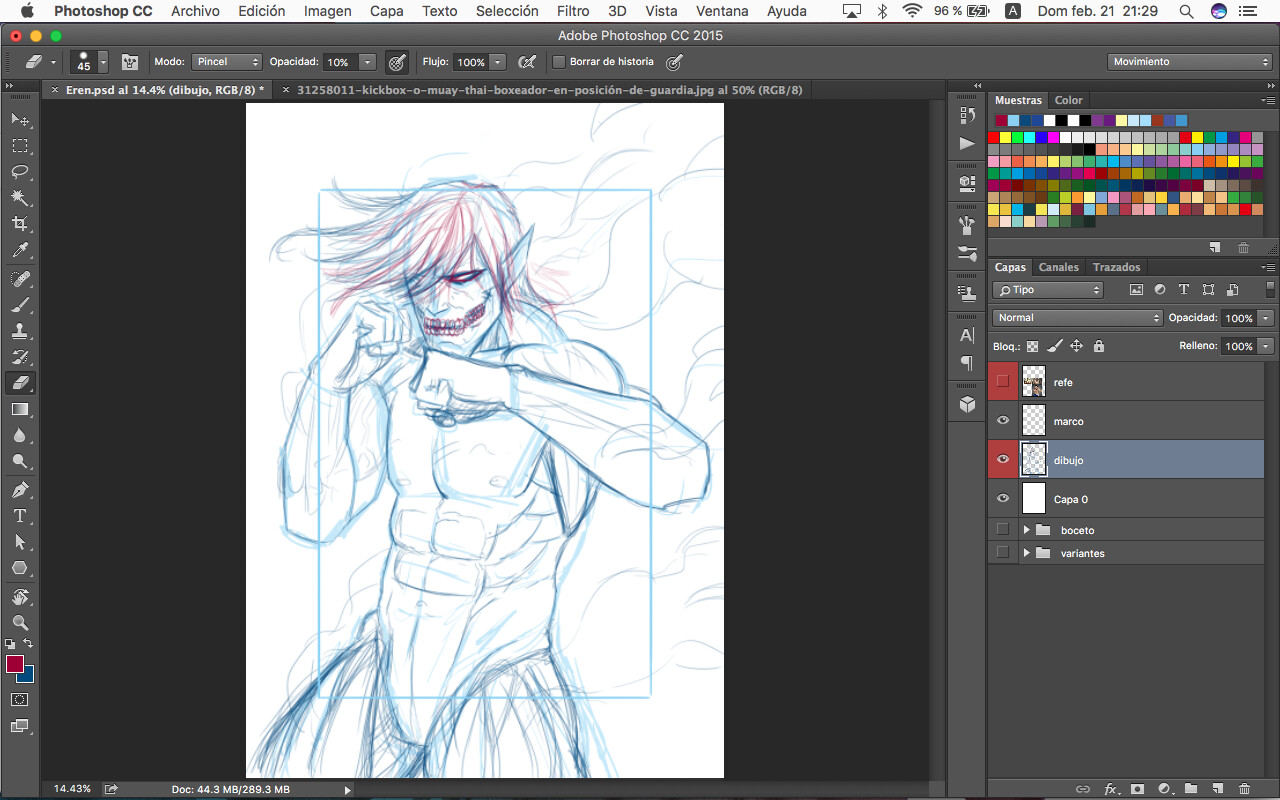1280x800 pixels.
Task: Select the History Brush tool
Action: [20, 357]
